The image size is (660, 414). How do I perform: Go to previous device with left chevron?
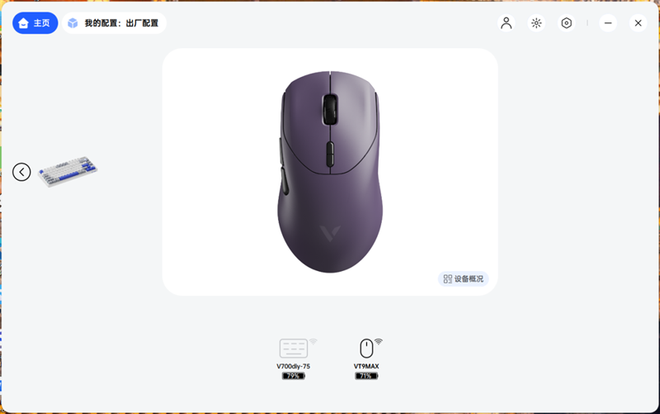(21, 172)
